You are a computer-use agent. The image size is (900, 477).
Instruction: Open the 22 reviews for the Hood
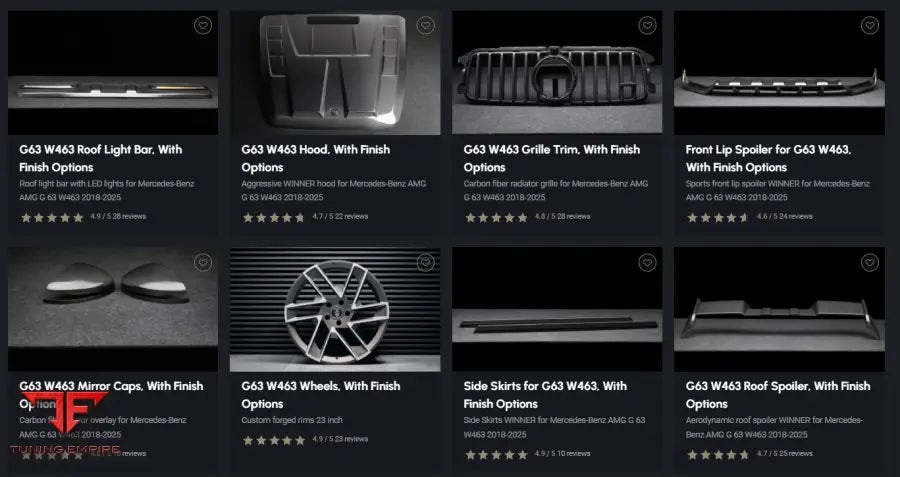pos(348,216)
